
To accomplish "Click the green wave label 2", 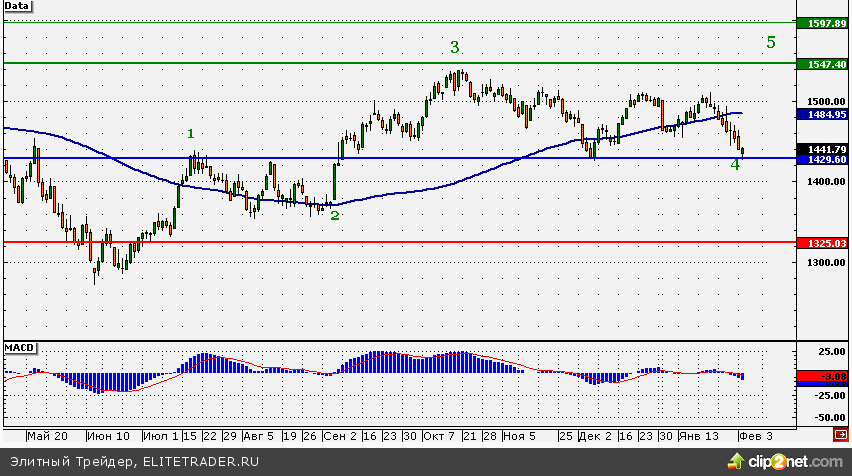I will tap(335, 215).
